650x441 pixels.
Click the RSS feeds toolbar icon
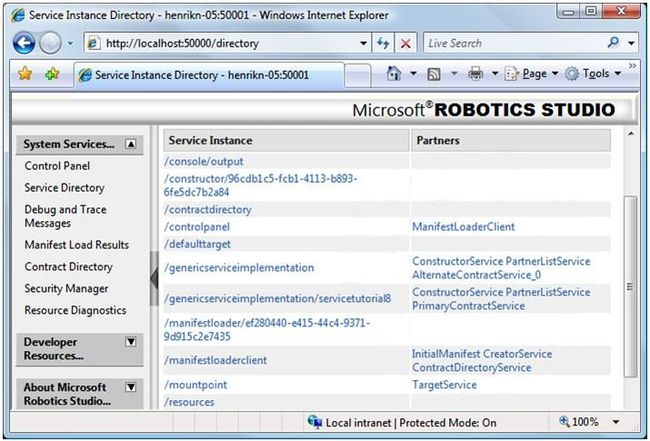click(434, 74)
